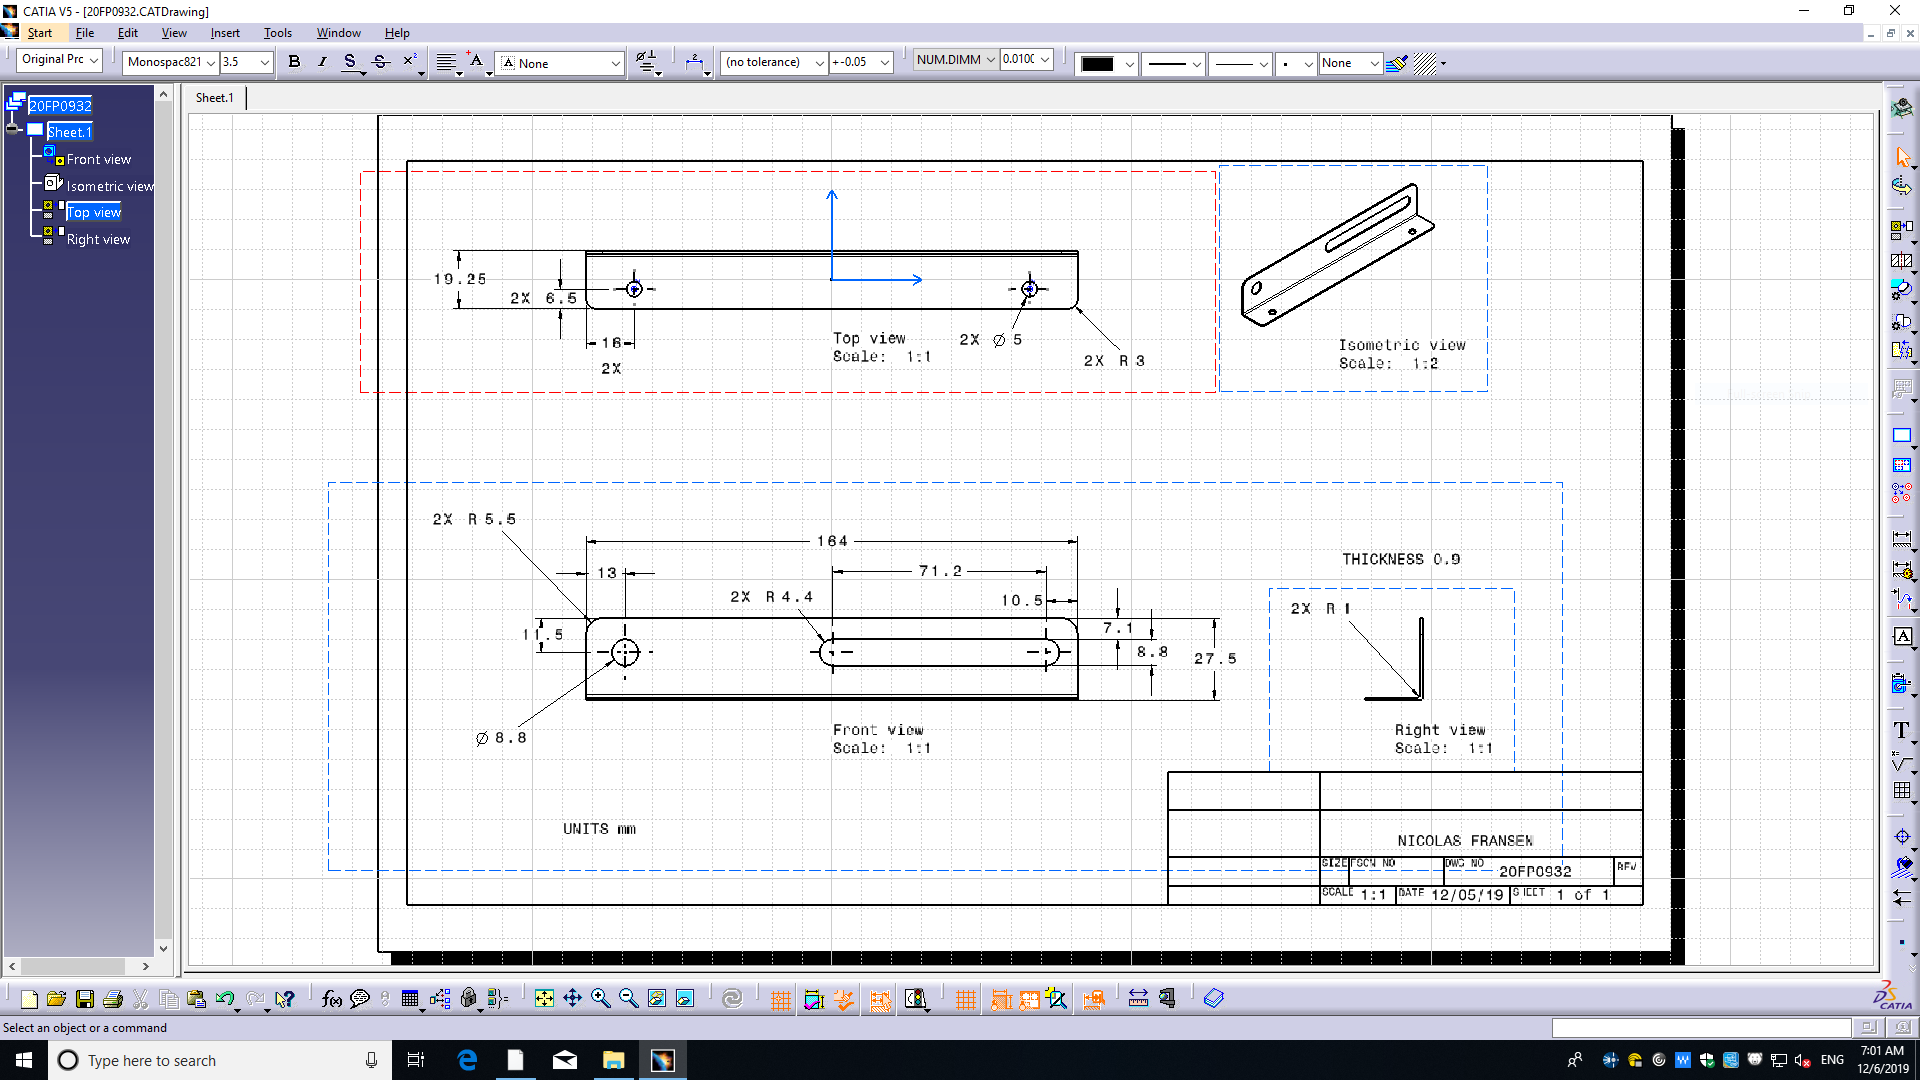Click the Print icon

(113, 999)
